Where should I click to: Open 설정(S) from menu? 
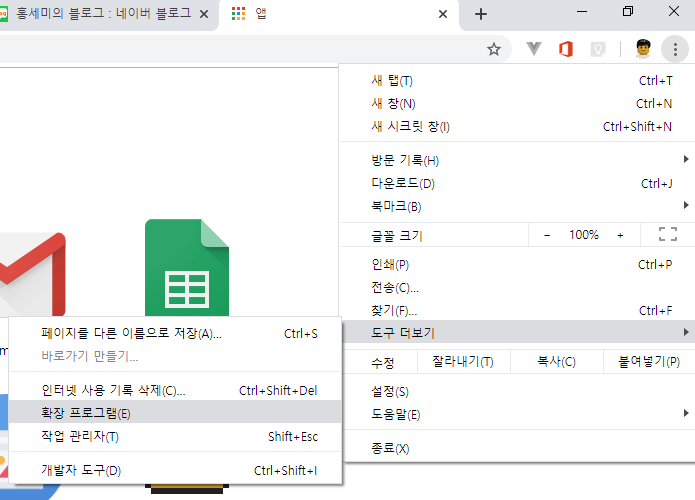click(x=517, y=391)
